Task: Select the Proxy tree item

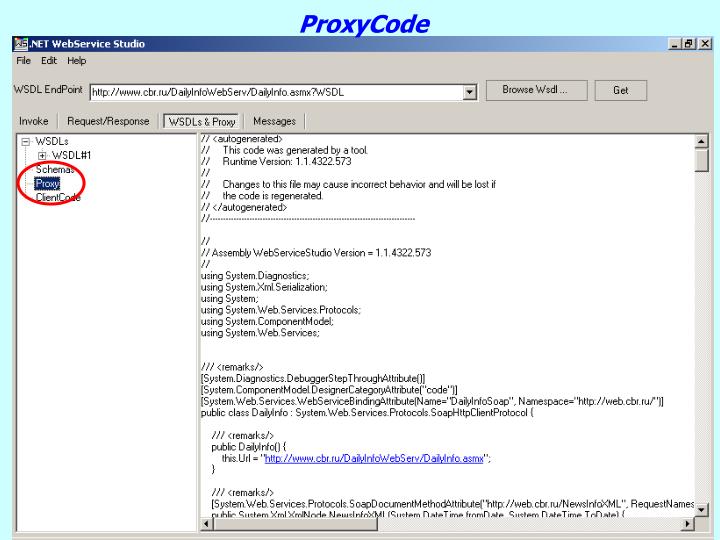Action: coord(47,184)
